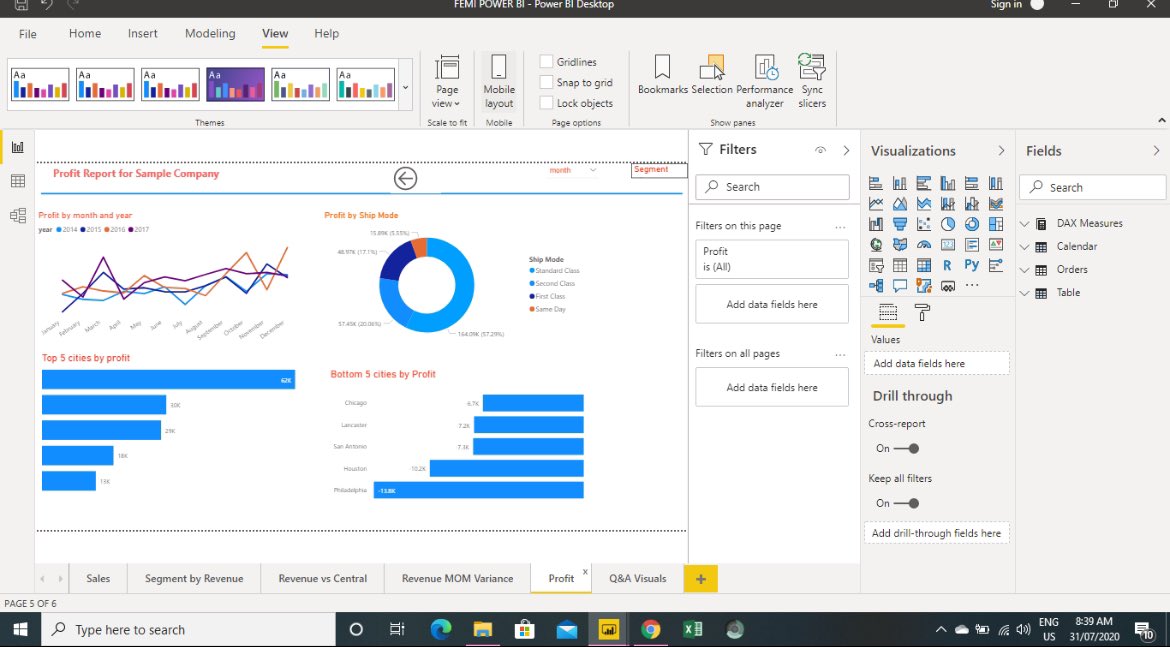The height and width of the screenshot is (647, 1170).
Task: Enable the Gridlines checkbox
Action: coord(546,62)
